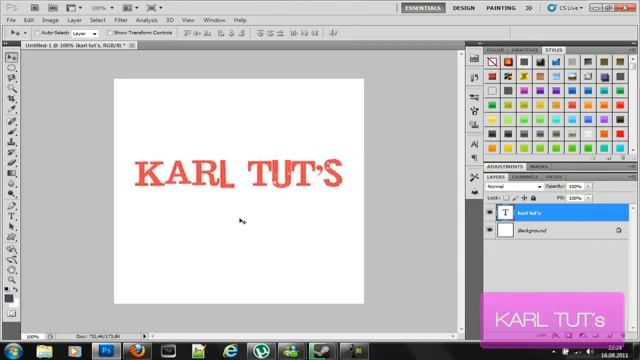Hide the karl tut's text layer
The height and width of the screenshot is (360, 640).
[x=489, y=212]
